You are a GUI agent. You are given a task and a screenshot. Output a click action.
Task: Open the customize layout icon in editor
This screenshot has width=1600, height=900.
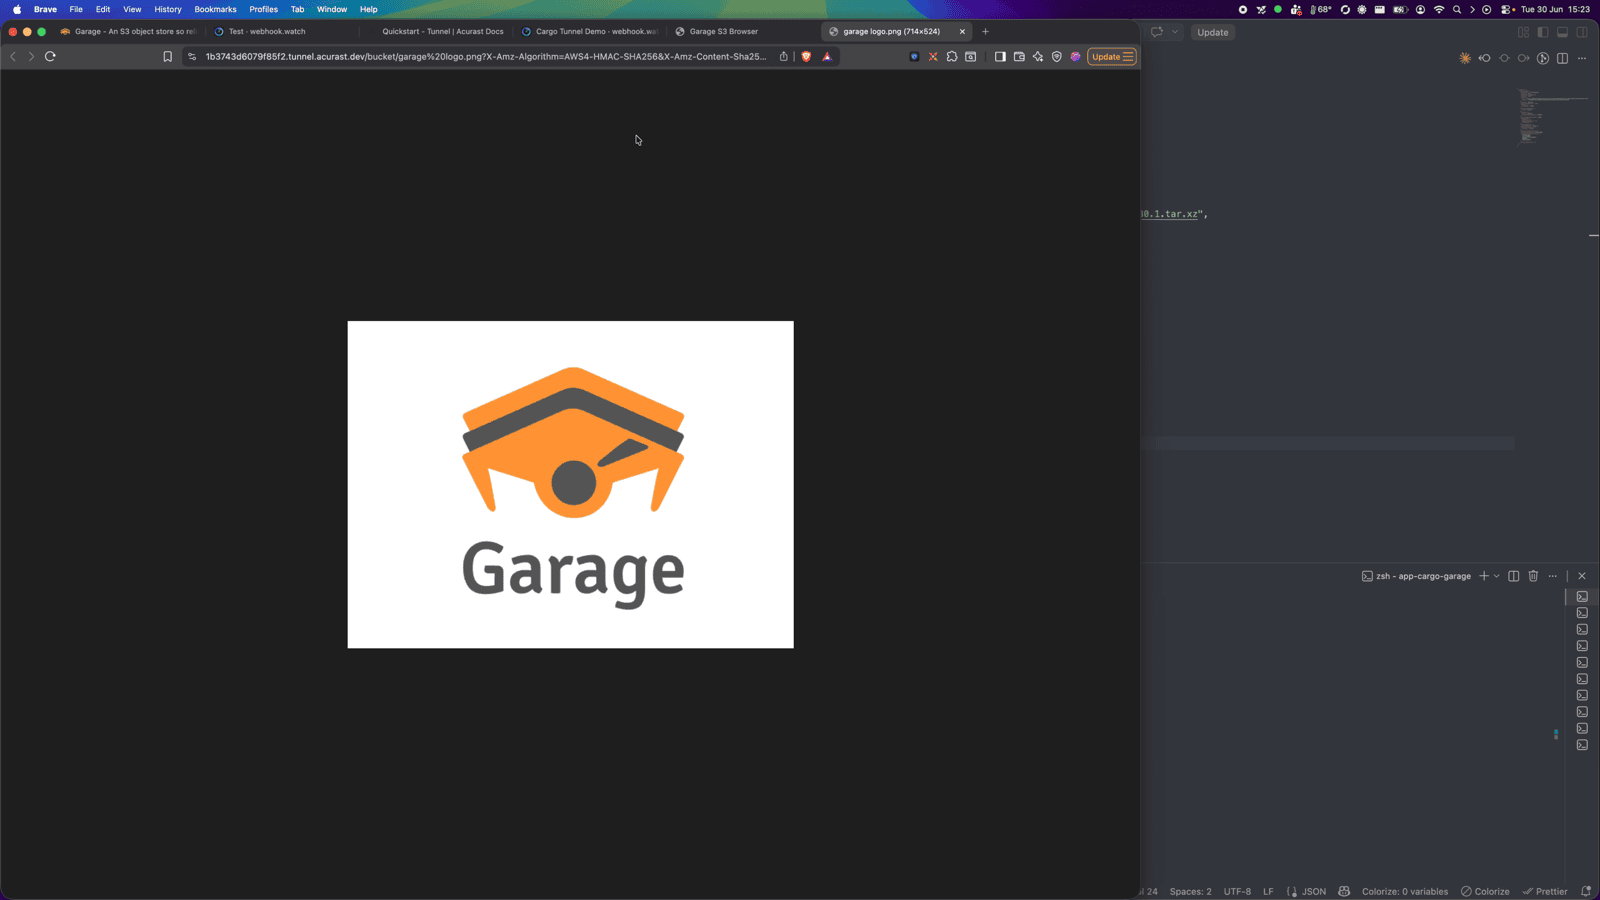[x=1523, y=32]
